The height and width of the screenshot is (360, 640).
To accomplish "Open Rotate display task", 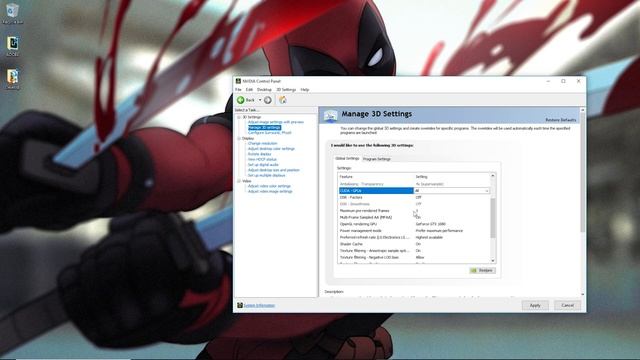I will [260, 154].
